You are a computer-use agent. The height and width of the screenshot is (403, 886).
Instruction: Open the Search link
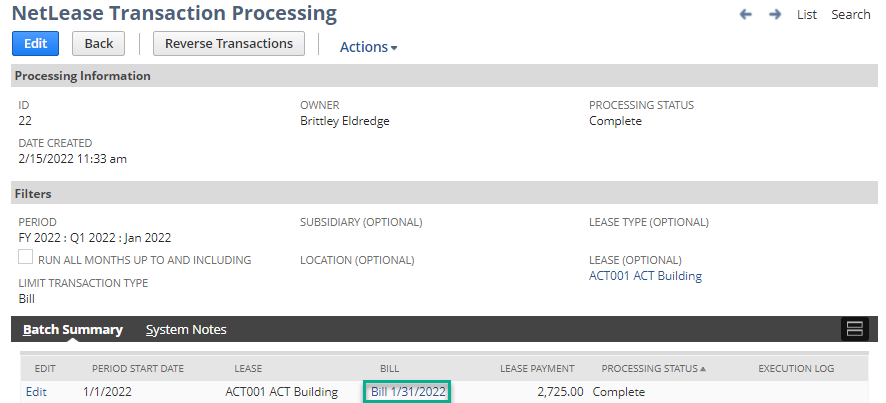click(x=850, y=15)
